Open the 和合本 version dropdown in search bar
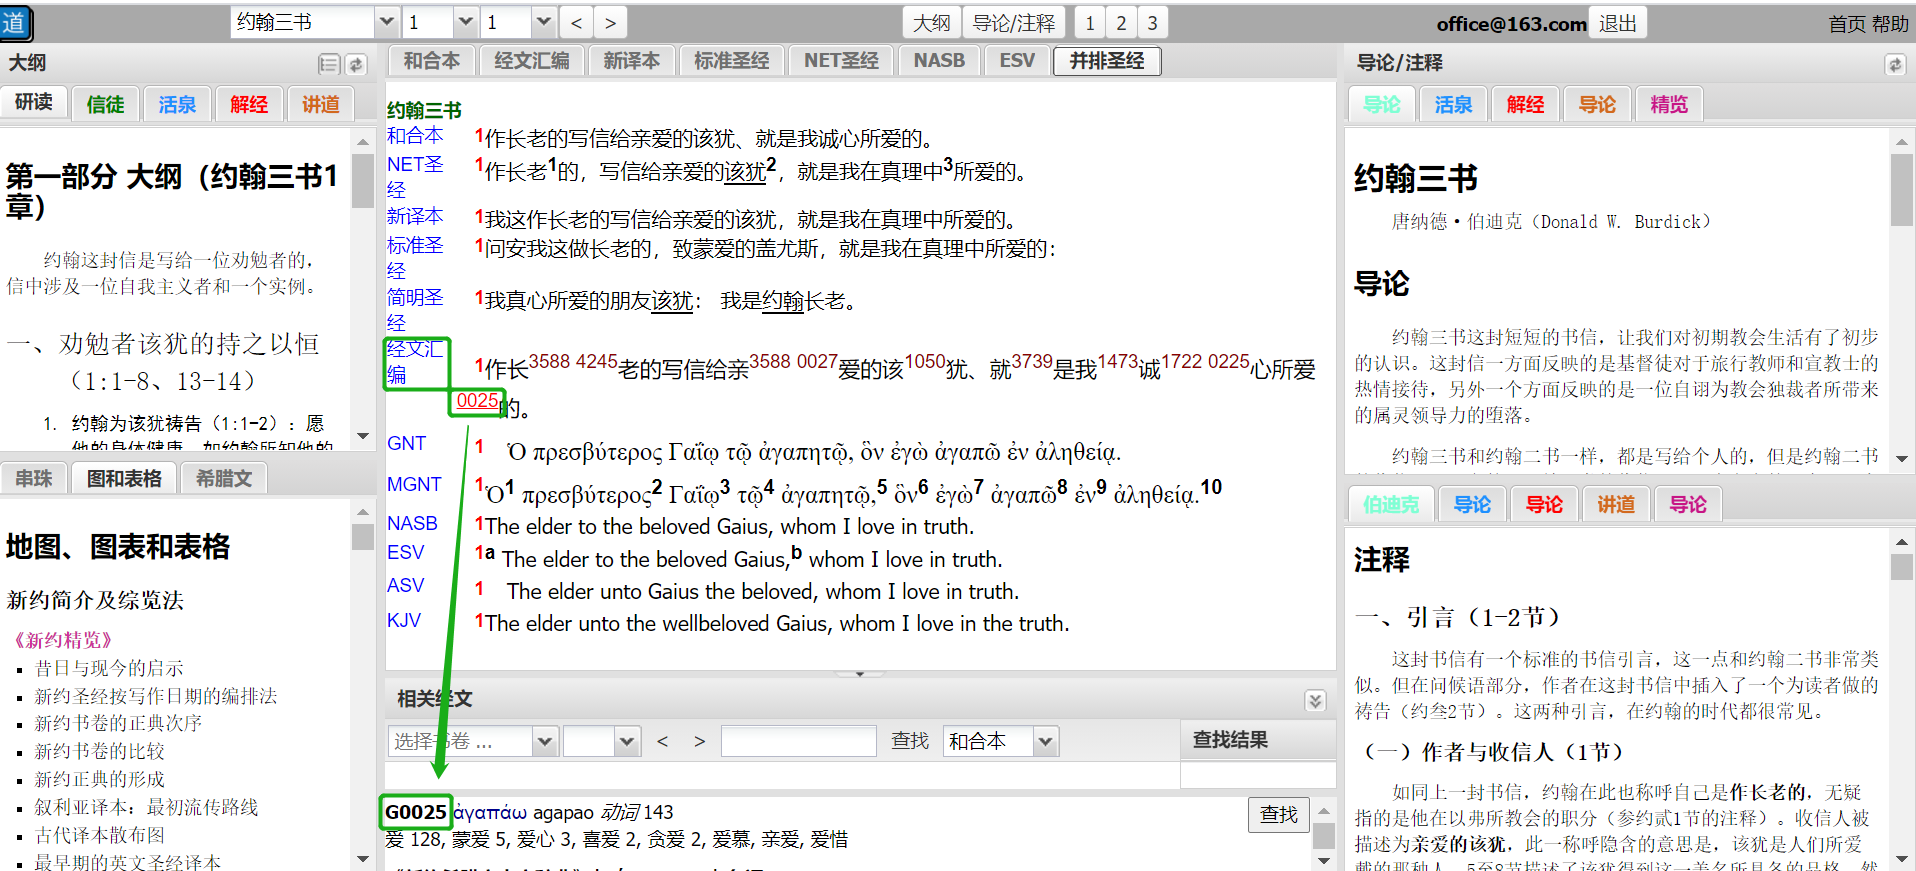The image size is (1916, 871). (x=1045, y=741)
